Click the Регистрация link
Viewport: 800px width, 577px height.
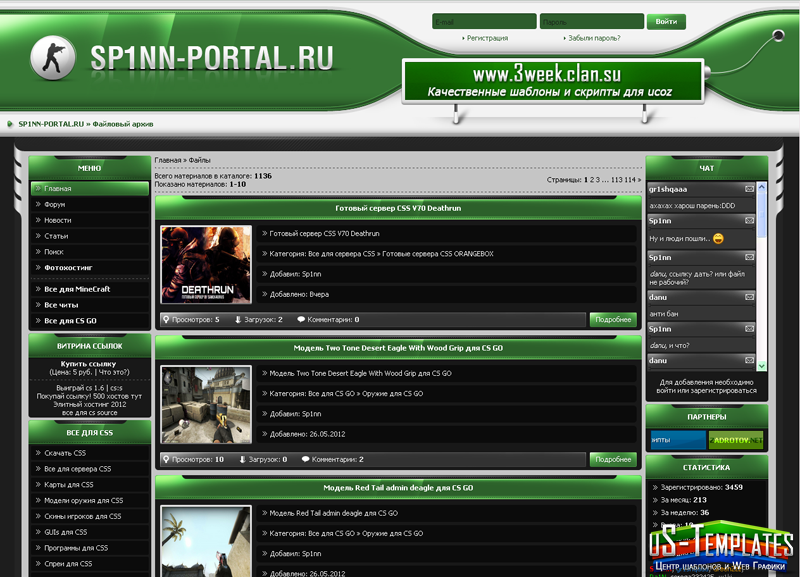[x=487, y=38]
